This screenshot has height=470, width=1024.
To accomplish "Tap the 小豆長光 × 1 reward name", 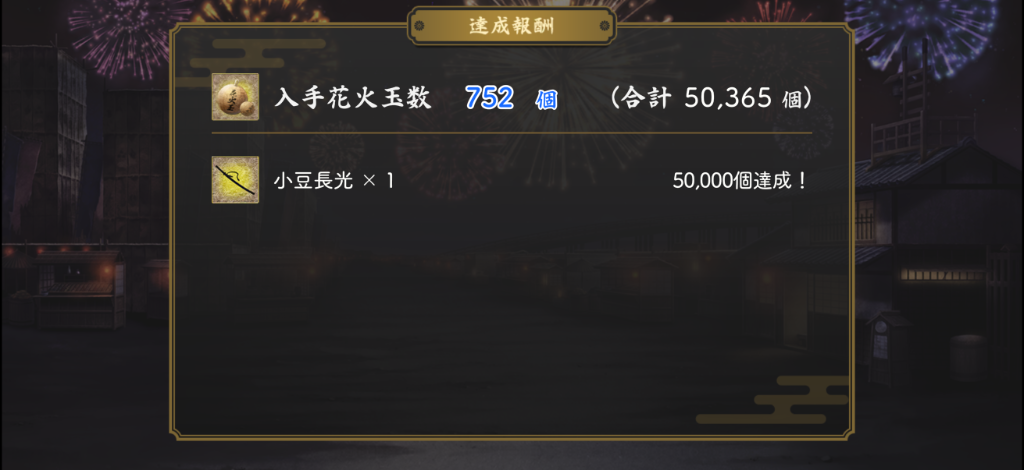I will click(x=334, y=181).
